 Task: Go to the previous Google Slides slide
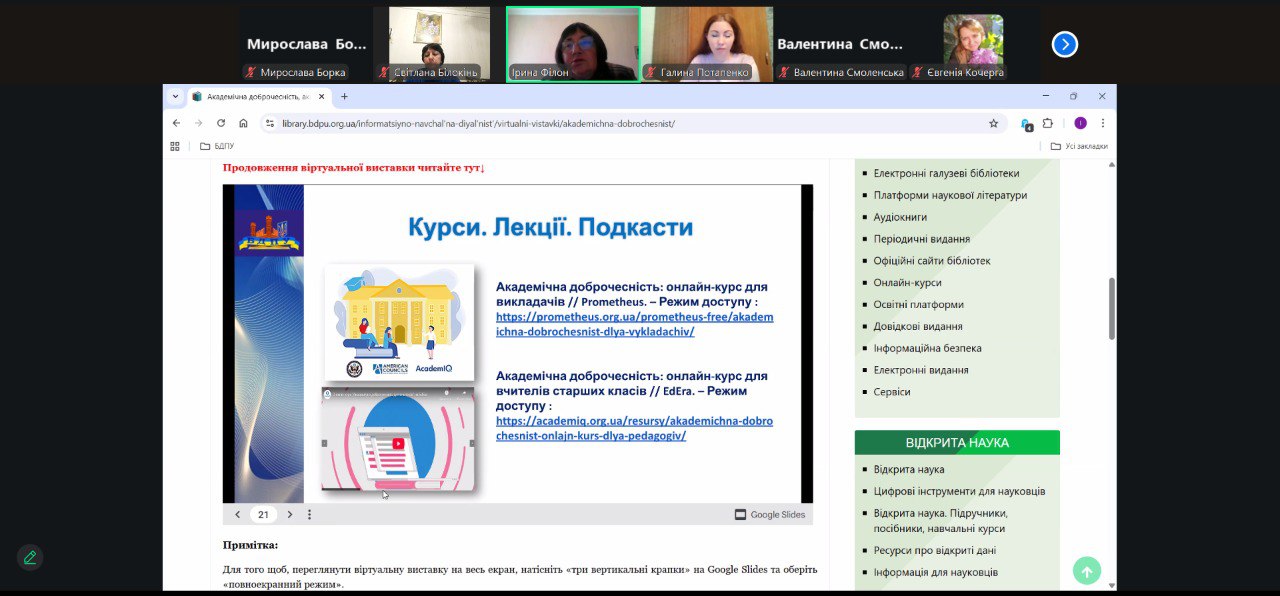237,515
